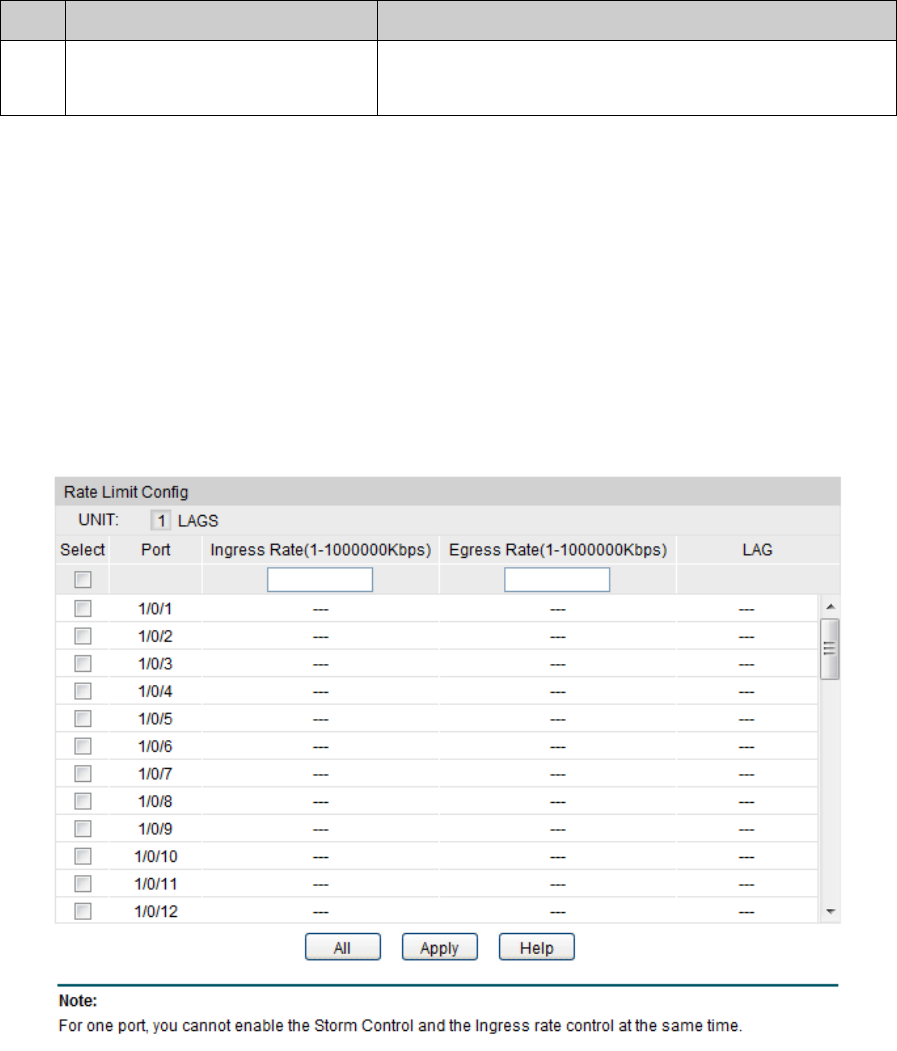Click the scrollbar down arrow

point(830,912)
